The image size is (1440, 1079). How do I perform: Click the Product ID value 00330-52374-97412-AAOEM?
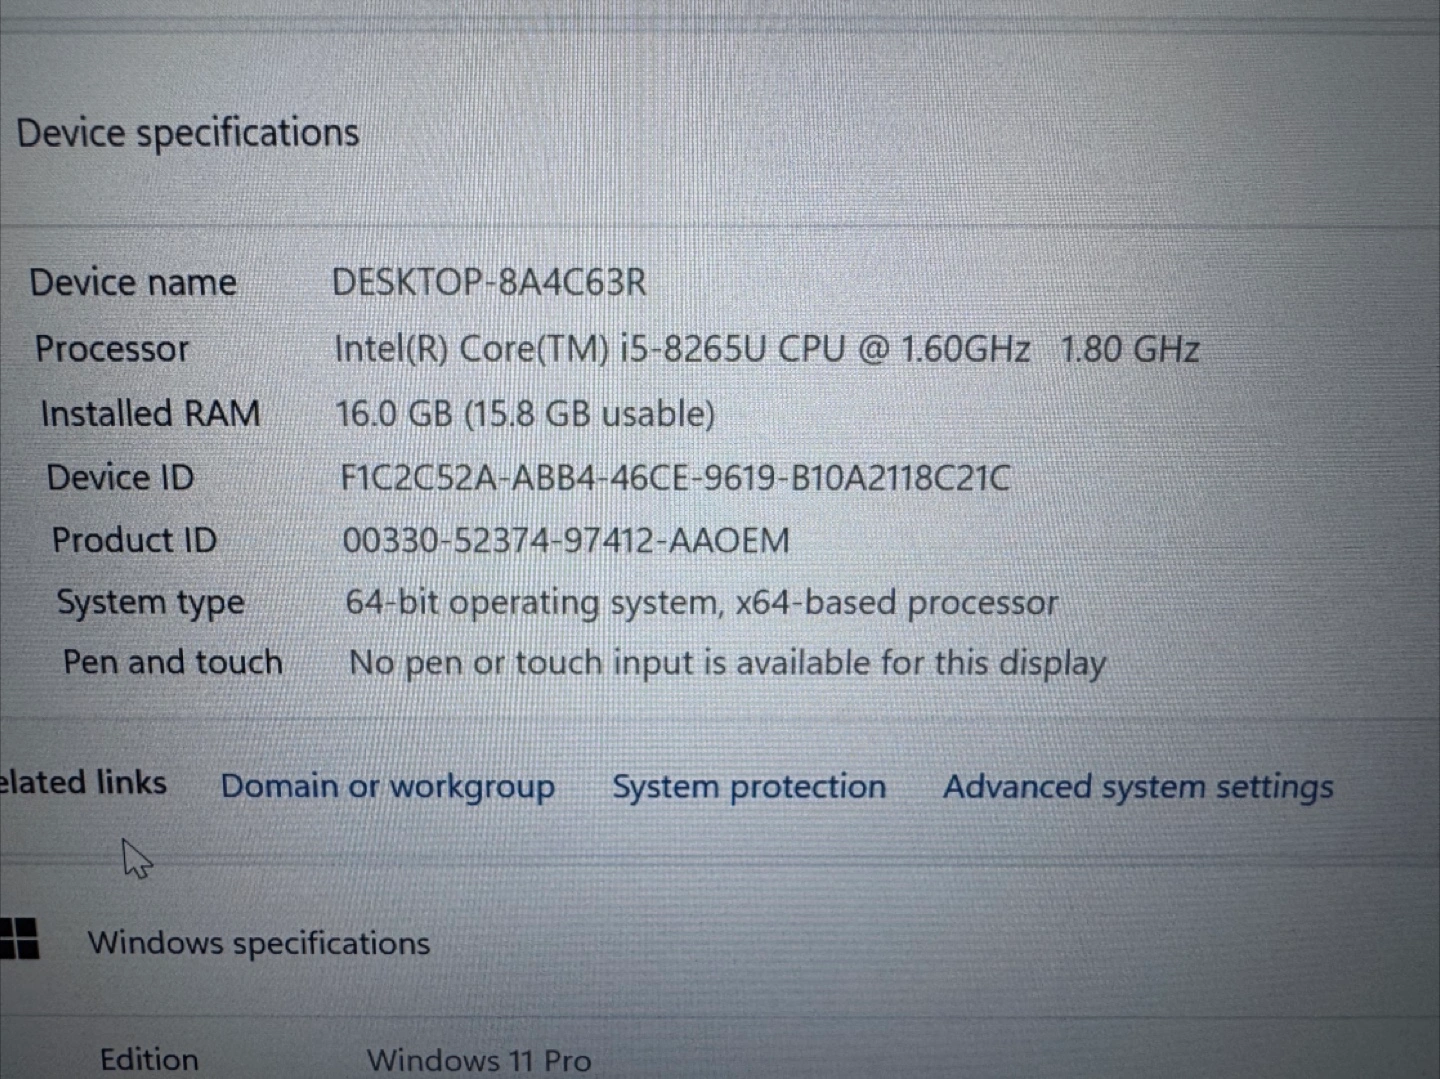click(566, 541)
